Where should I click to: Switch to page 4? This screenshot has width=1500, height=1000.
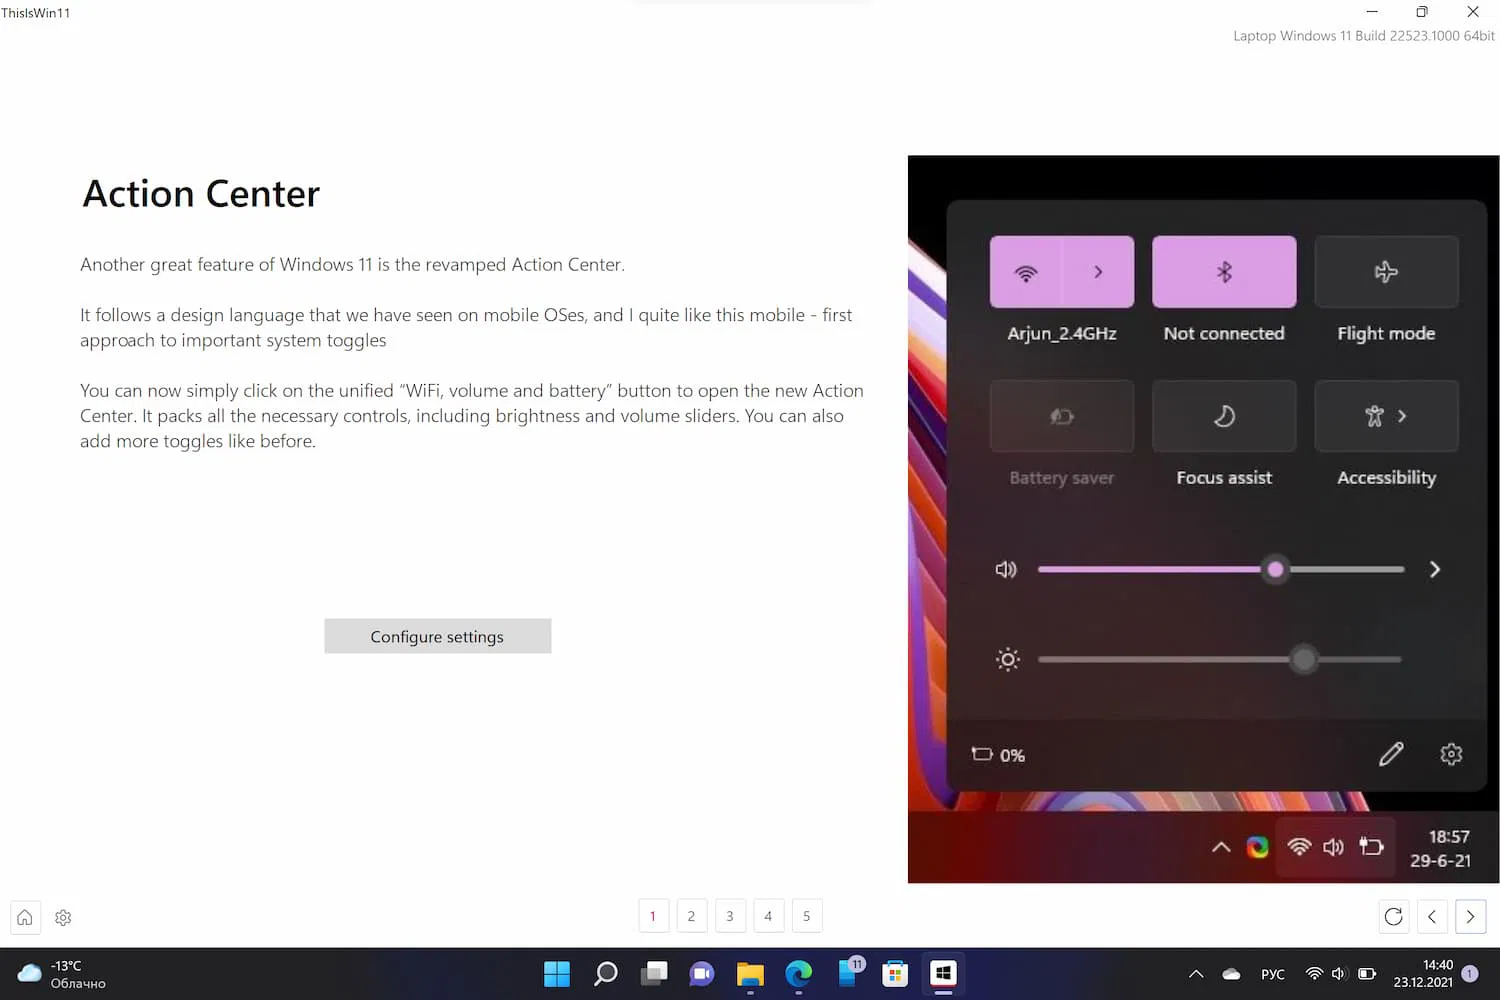[768, 916]
